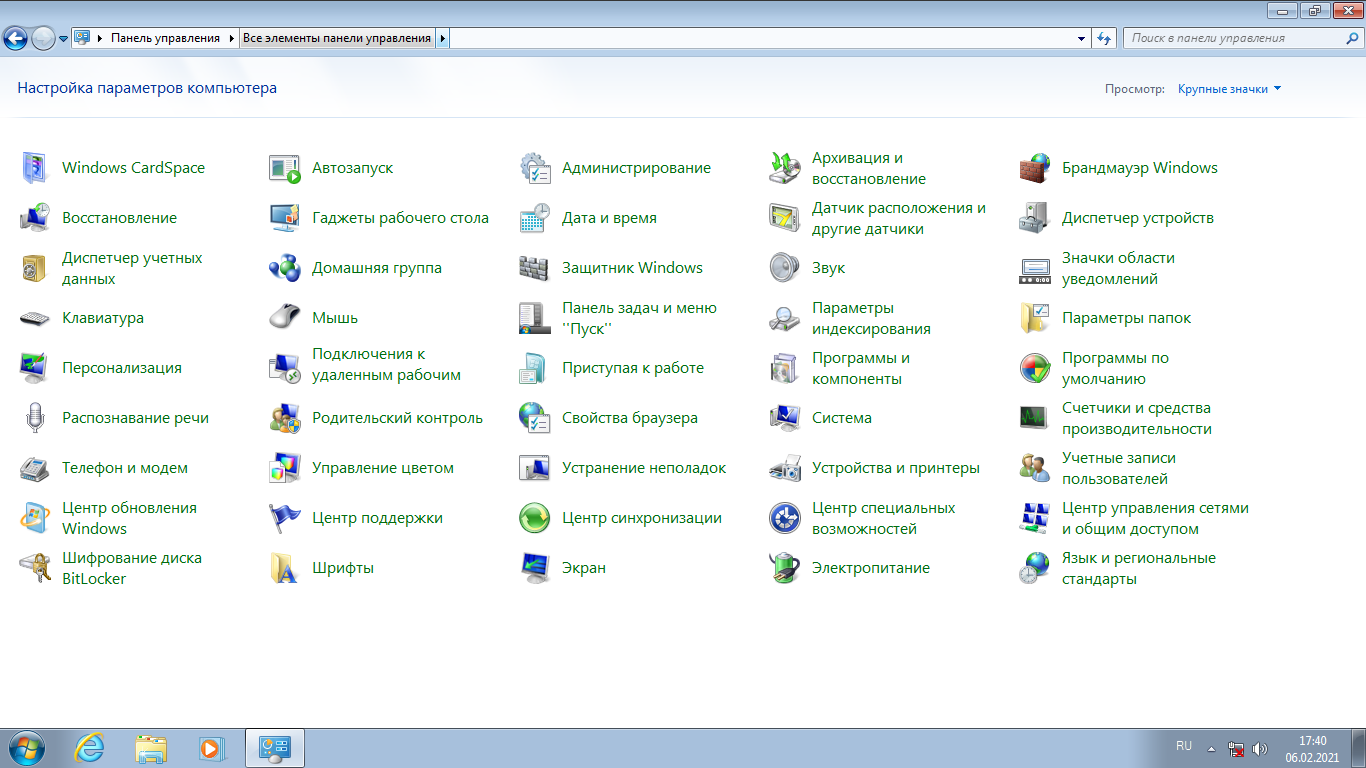Image resolution: width=1366 pixels, height=768 pixels.
Task: Open the Программы и компоненты link
Action: click(x=861, y=368)
